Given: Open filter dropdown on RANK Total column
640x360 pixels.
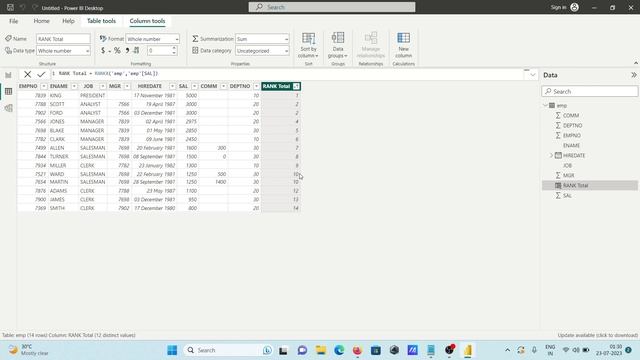Looking at the screenshot, I should [296, 86].
